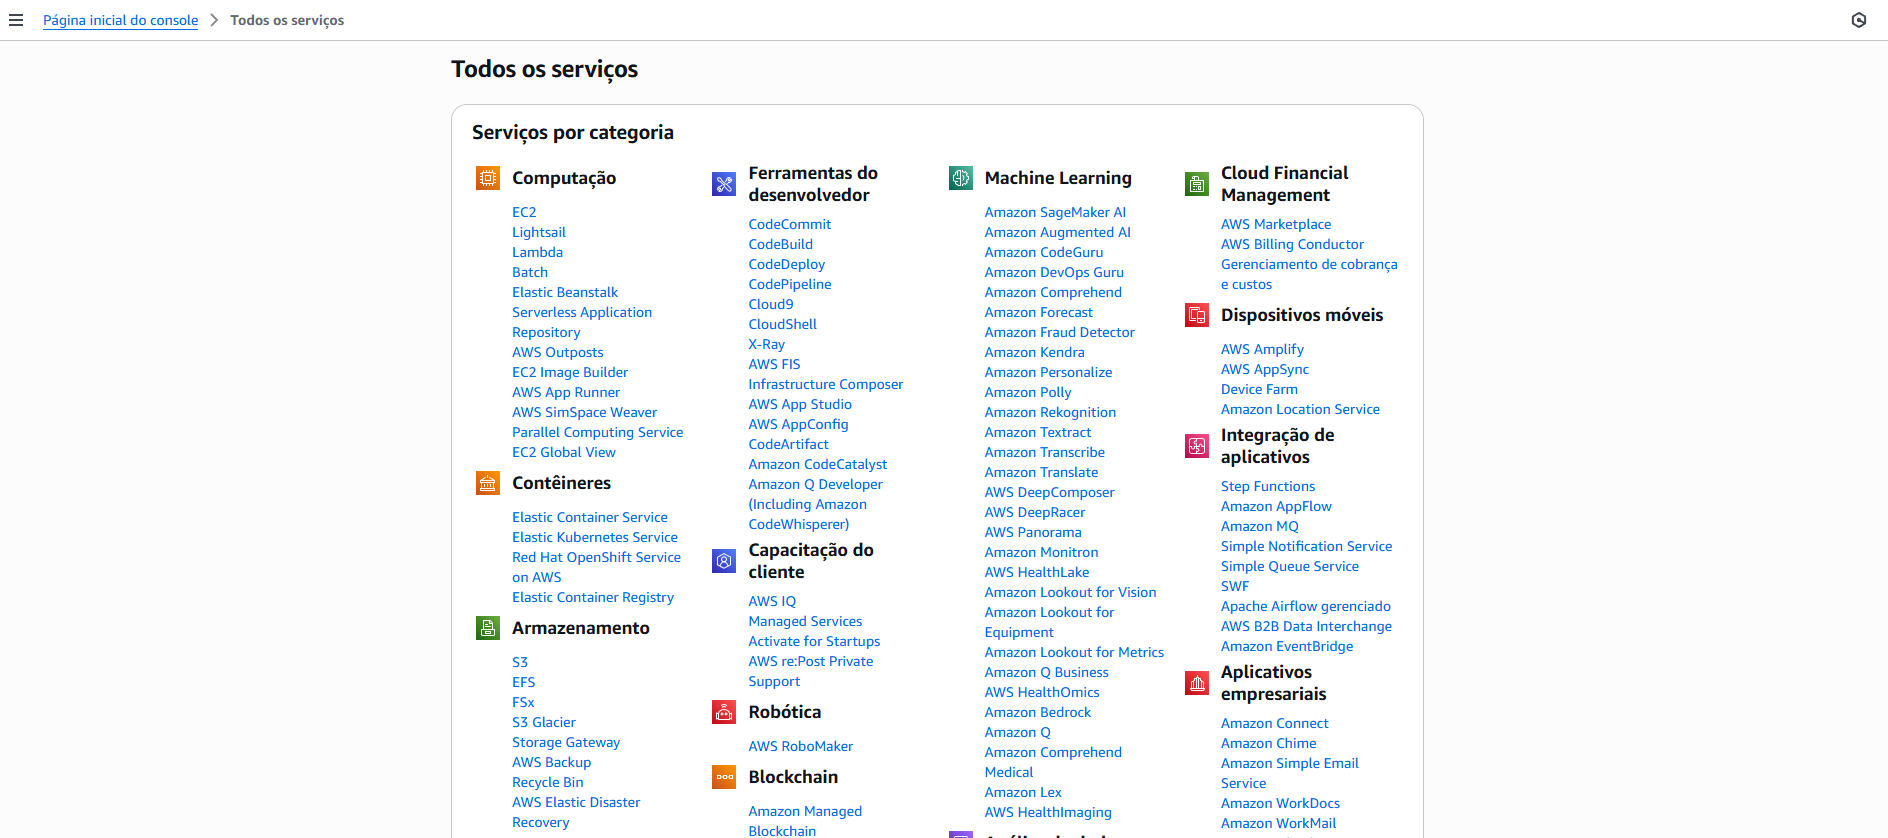The width and height of the screenshot is (1888, 838).
Task: Open CodeCommit service
Action: tap(790, 224)
